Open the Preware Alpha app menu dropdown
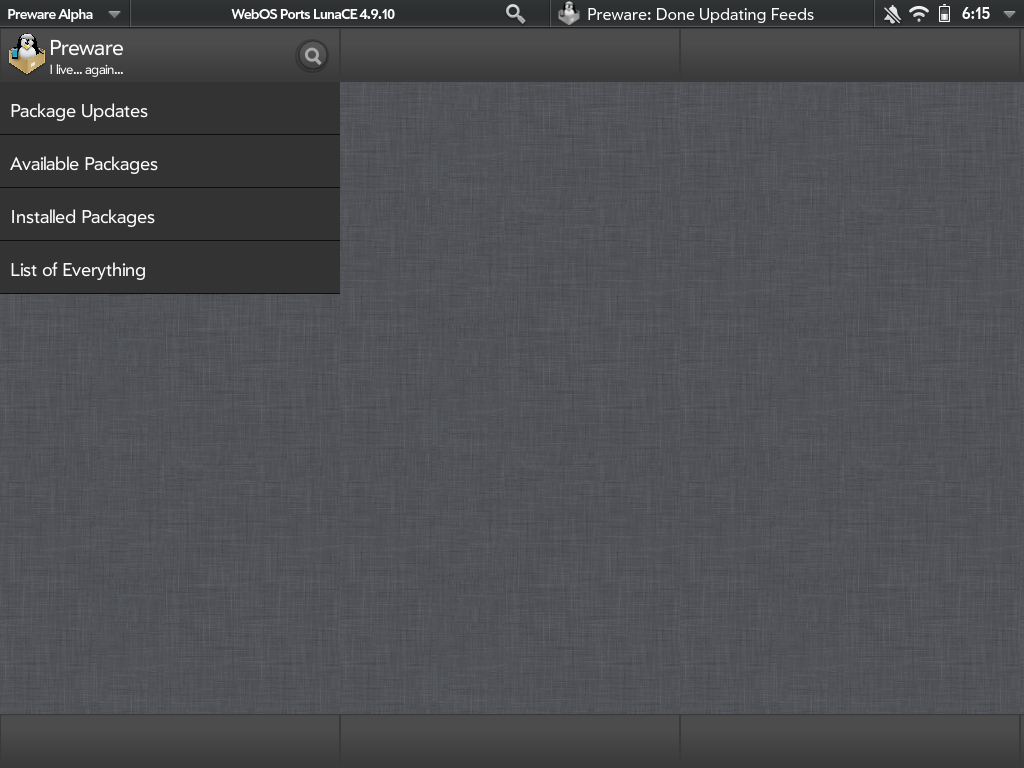The width and height of the screenshot is (1024, 768). [x=64, y=14]
